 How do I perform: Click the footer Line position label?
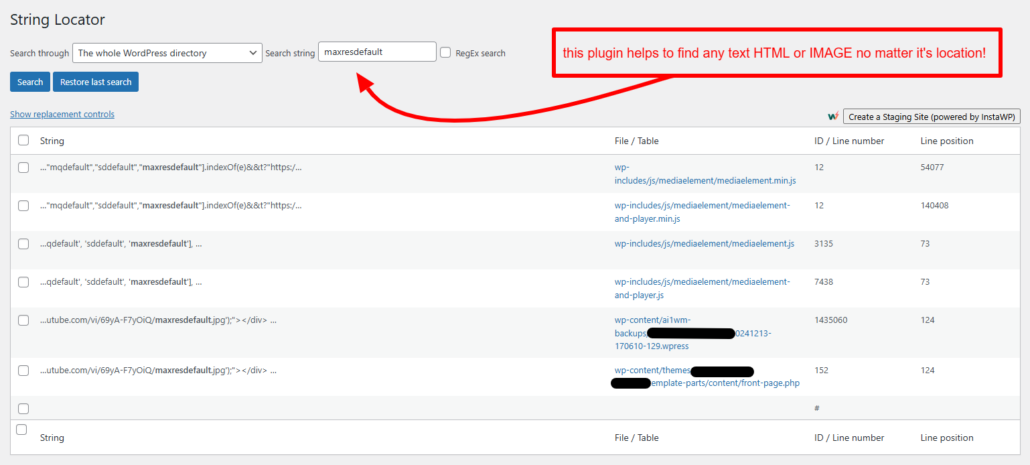click(x=947, y=437)
